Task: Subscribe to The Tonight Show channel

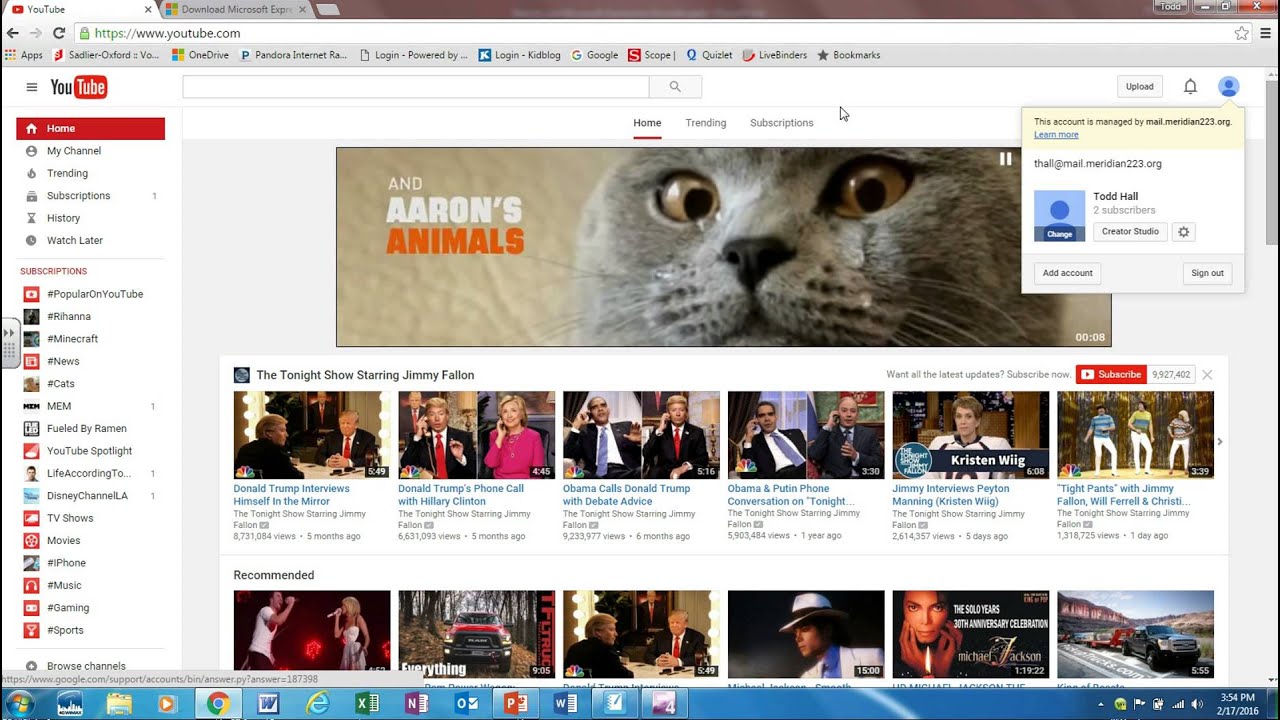Action: 1110,375
